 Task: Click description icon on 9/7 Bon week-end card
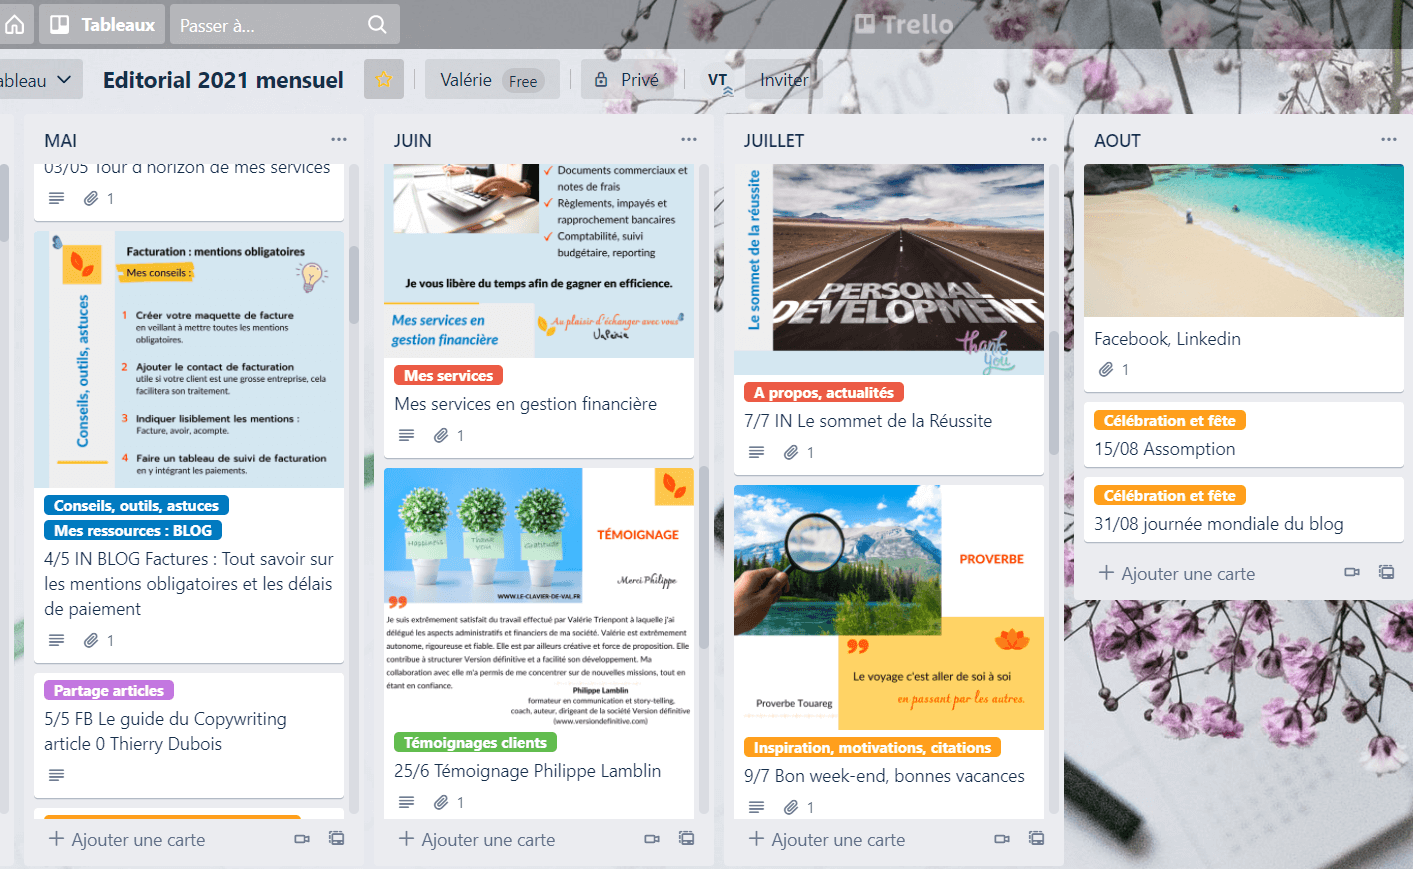[757, 807]
